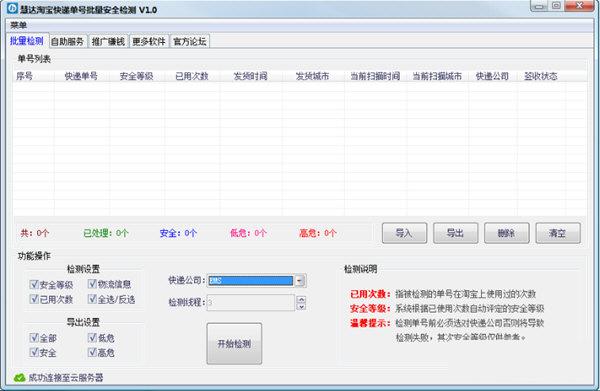Image resolution: width=600 pixels, height=391 pixels.
Task: Sort by 安全等级 column header
Action: pyautogui.click(x=136, y=76)
